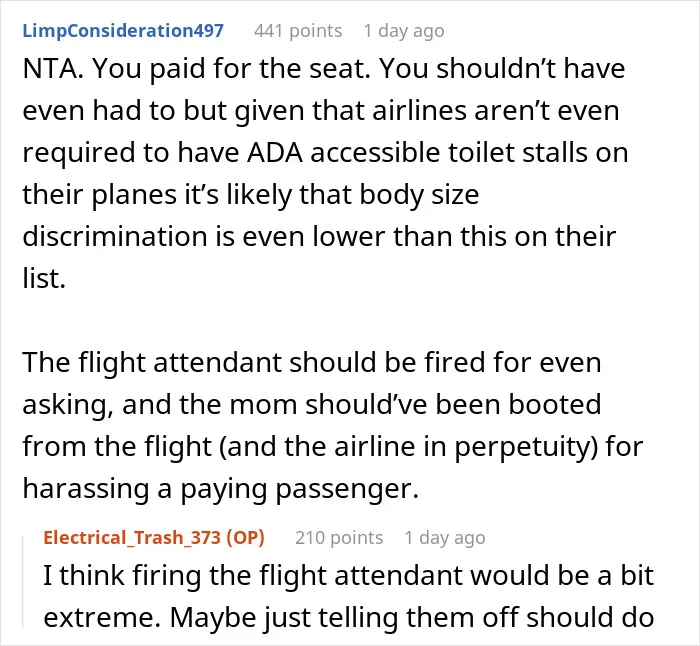Click the word "ADA" in the comment
The image size is (700, 646).
coord(275,153)
